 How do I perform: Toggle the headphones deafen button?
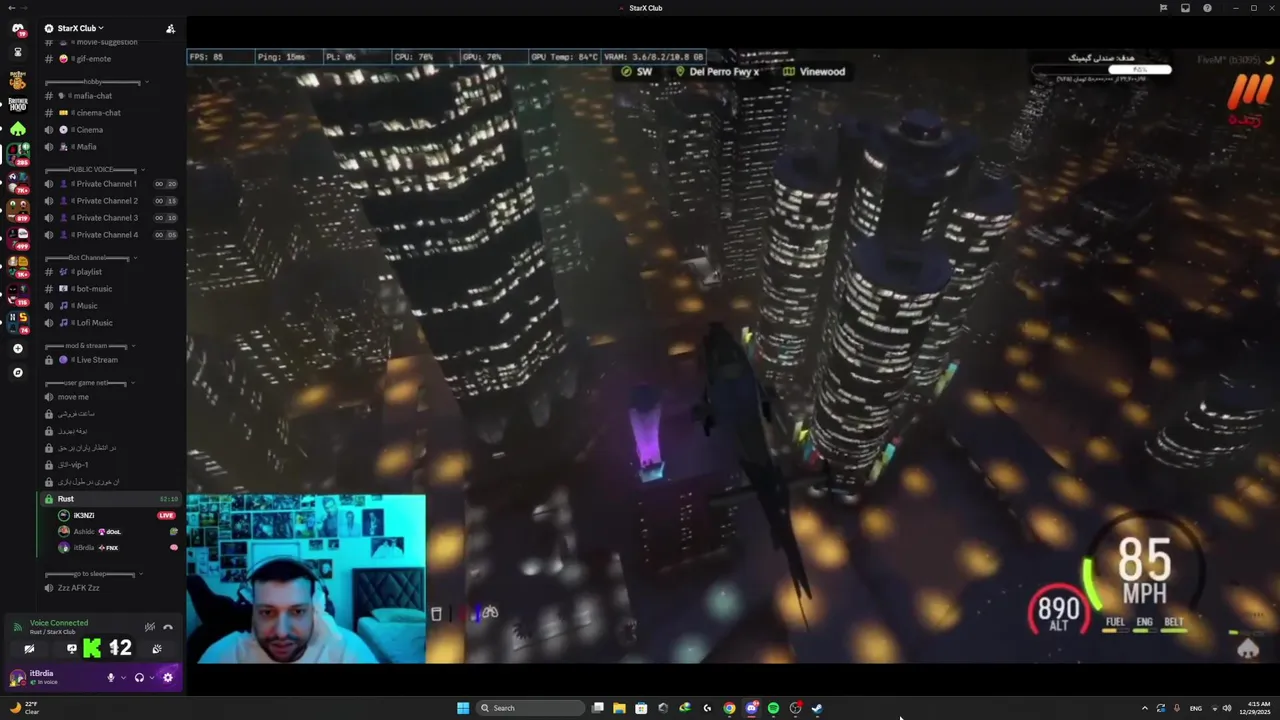139,677
